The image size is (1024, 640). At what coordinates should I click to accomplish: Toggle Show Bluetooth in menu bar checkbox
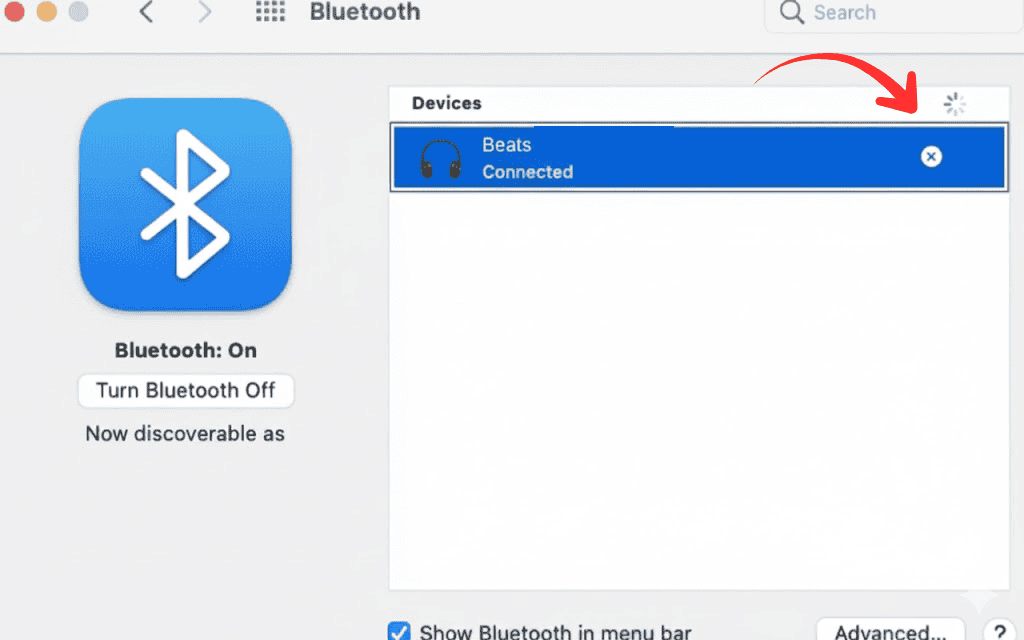[x=399, y=631]
